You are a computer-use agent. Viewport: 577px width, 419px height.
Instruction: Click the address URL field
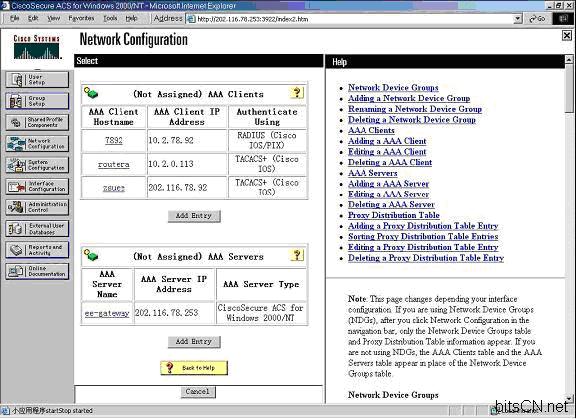click(x=354, y=19)
